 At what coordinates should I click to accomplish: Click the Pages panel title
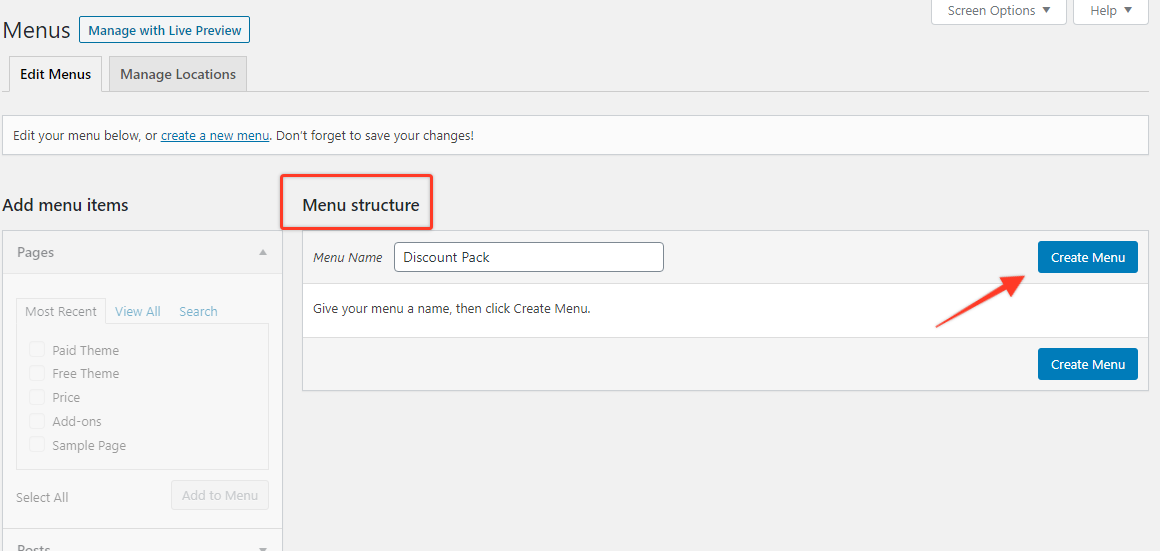point(36,252)
